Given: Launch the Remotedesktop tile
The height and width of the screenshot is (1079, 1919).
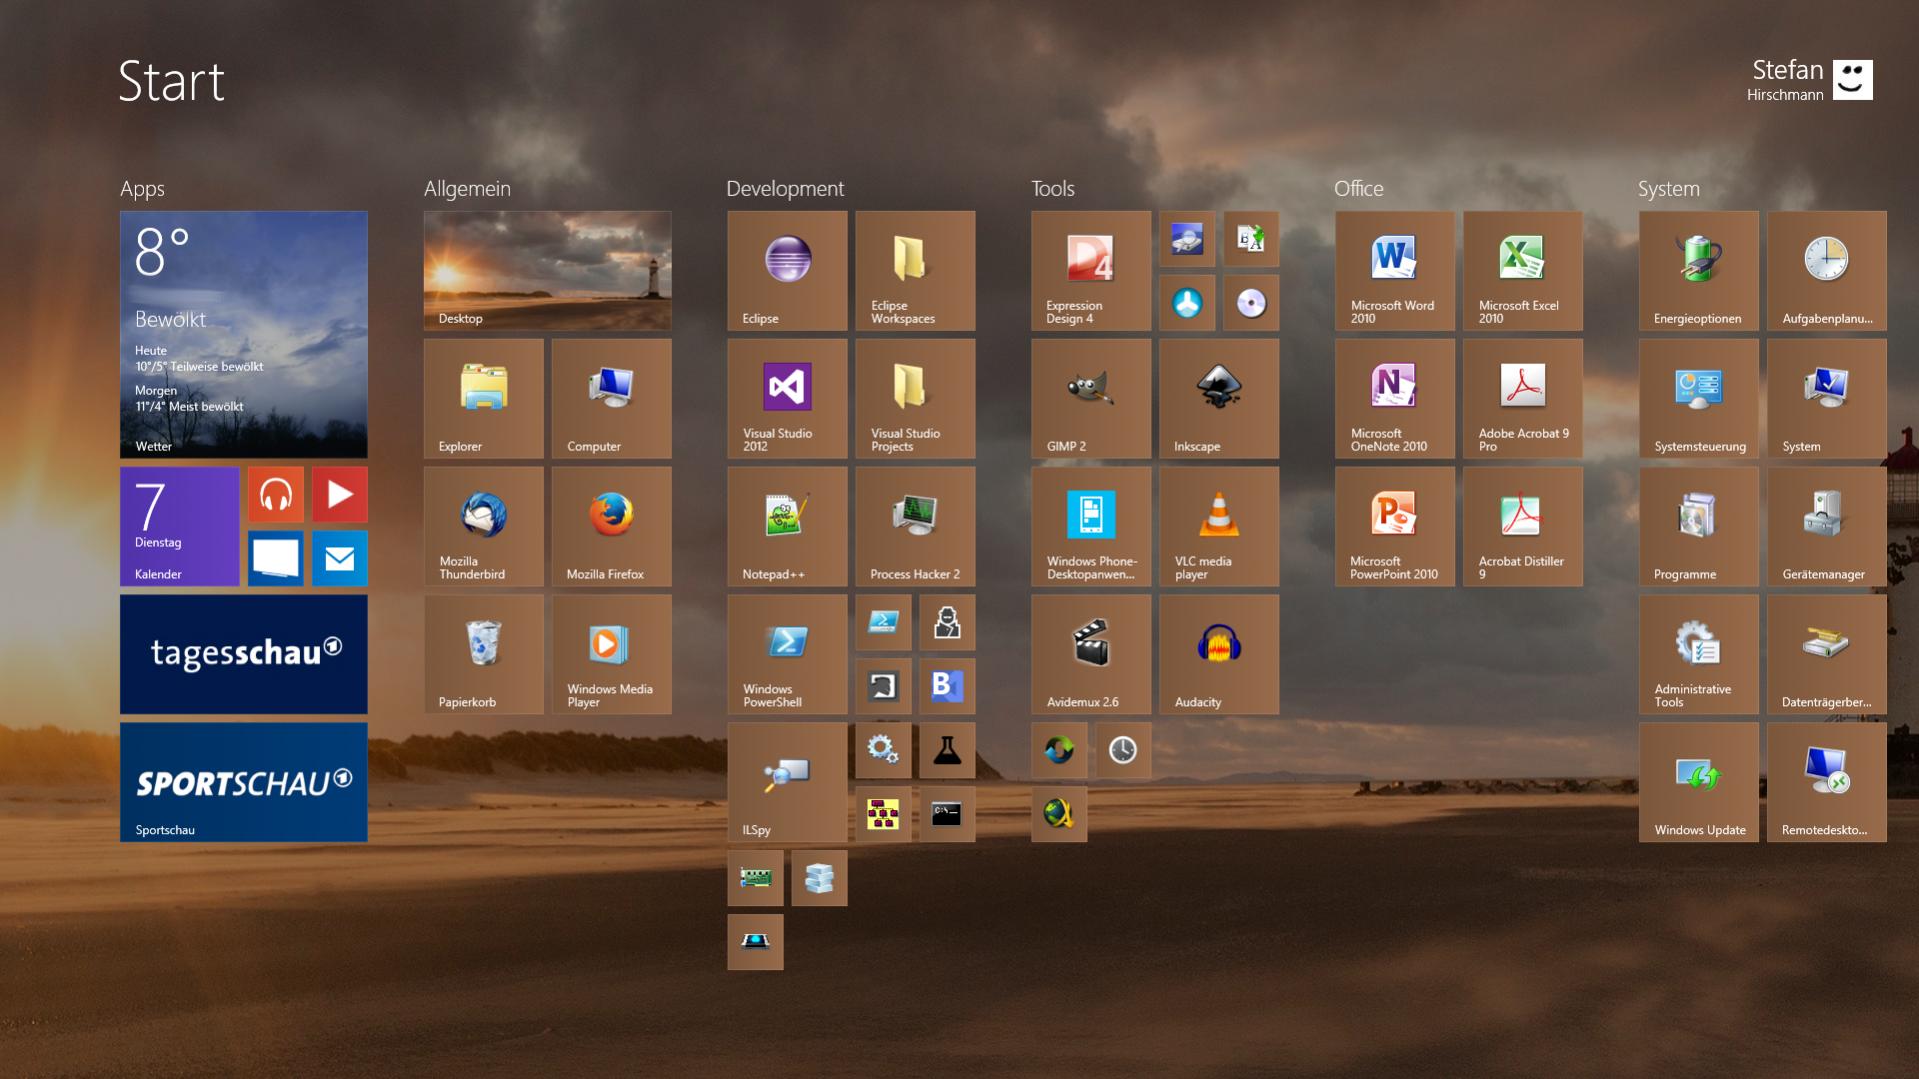Looking at the screenshot, I should pyautogui.click(x=1828, y=782).
